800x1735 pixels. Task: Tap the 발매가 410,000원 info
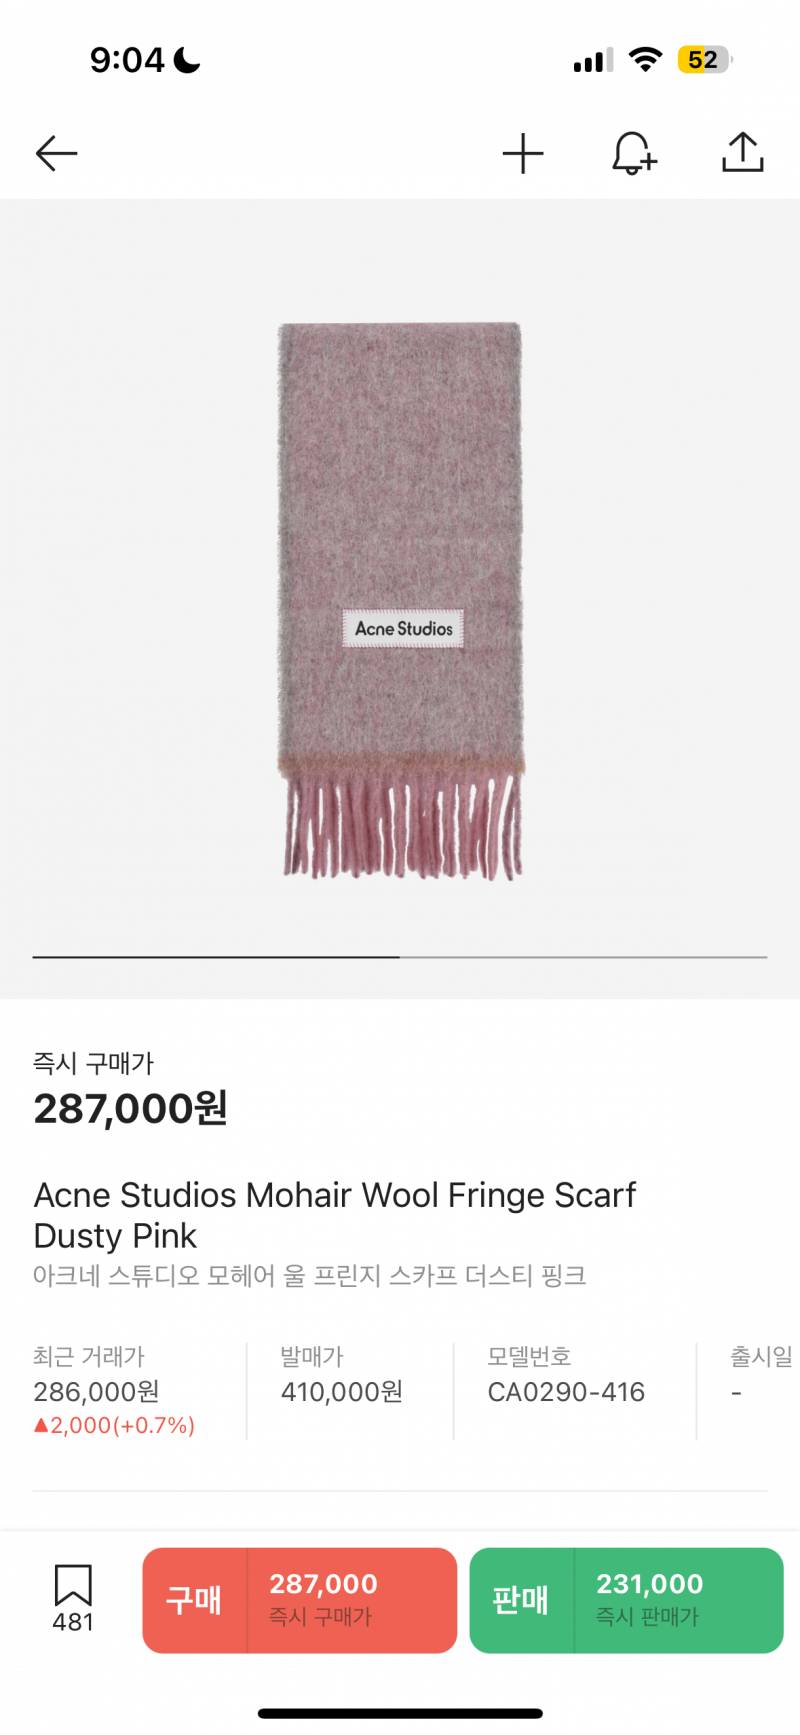click(x=342, y=1375)
